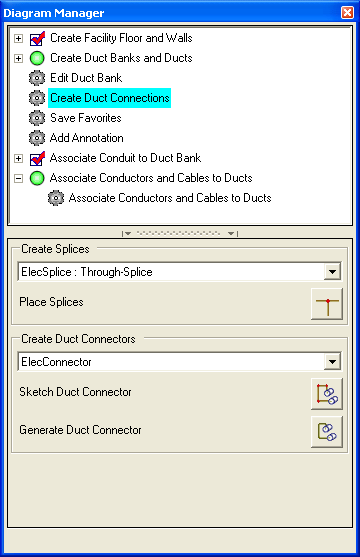Collapse Associate Conductors and Cables to Ducts node
The image size is (360, 557).
18,178
